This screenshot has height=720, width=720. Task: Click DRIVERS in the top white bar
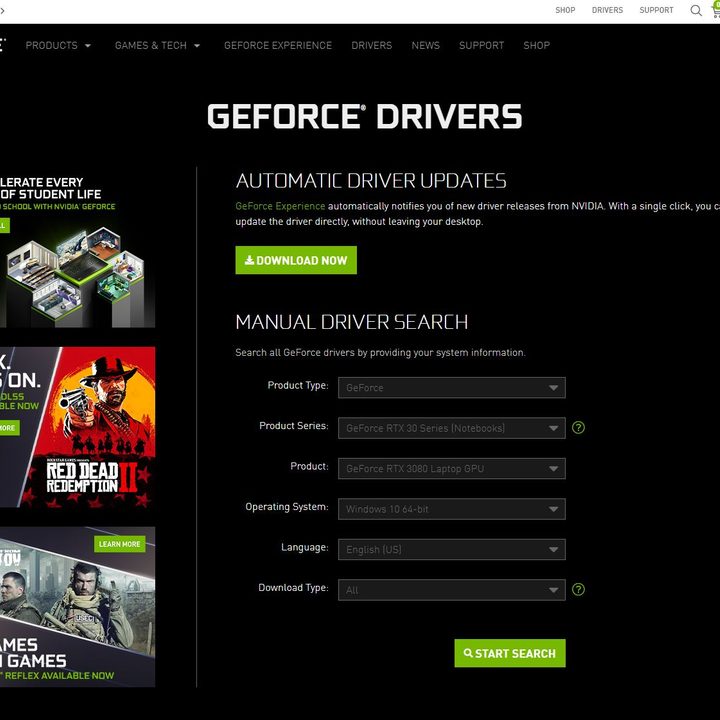pos(607,10)
